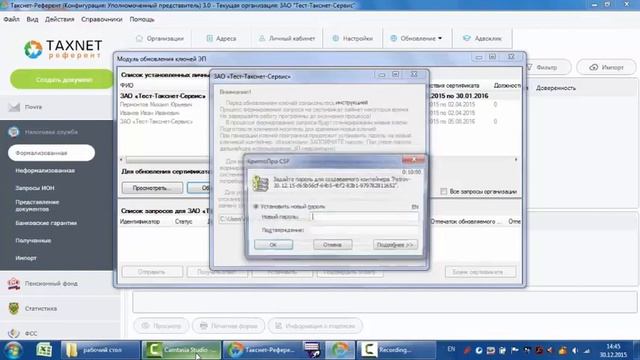This screenshot has height=360, width=640.
Task: Click the Импорт button at top right
Action: click(x=607, y=67)
